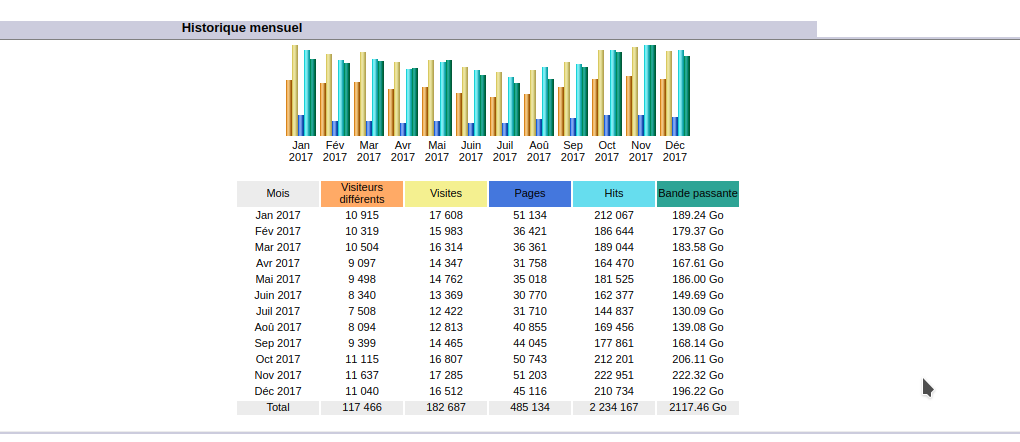This screenshot has width=1020, height=442.
Task: Click hits value 164 470
Action: [x=613, y=263]
